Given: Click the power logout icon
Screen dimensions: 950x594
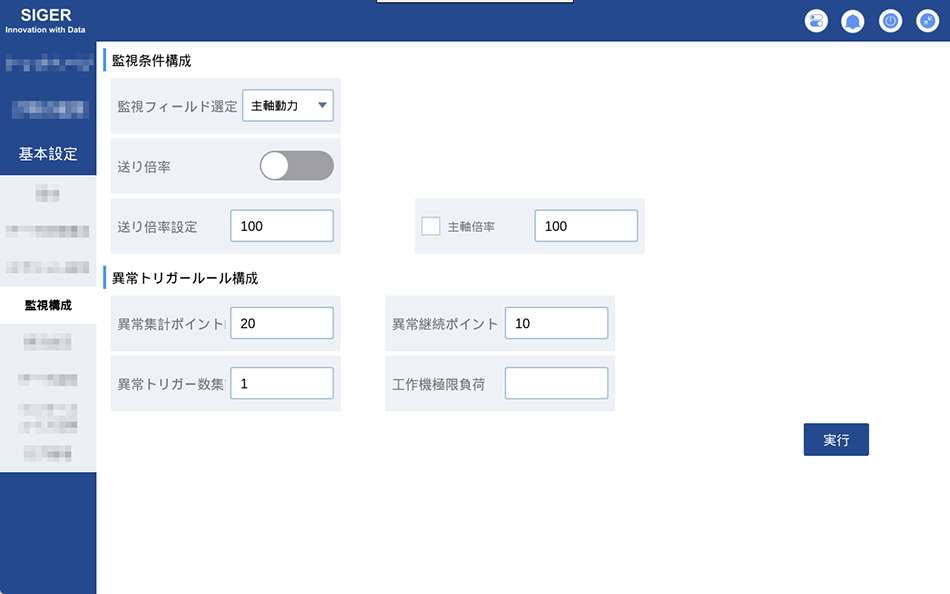Looking at the screenshot, I should pos(890,21).
